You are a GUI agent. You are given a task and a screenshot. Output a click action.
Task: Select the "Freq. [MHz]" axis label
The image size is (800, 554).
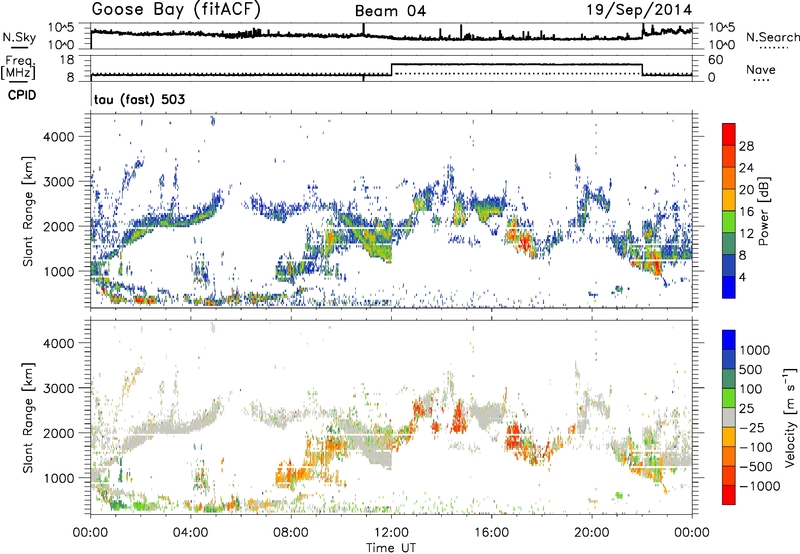click(x=19, y=67)
